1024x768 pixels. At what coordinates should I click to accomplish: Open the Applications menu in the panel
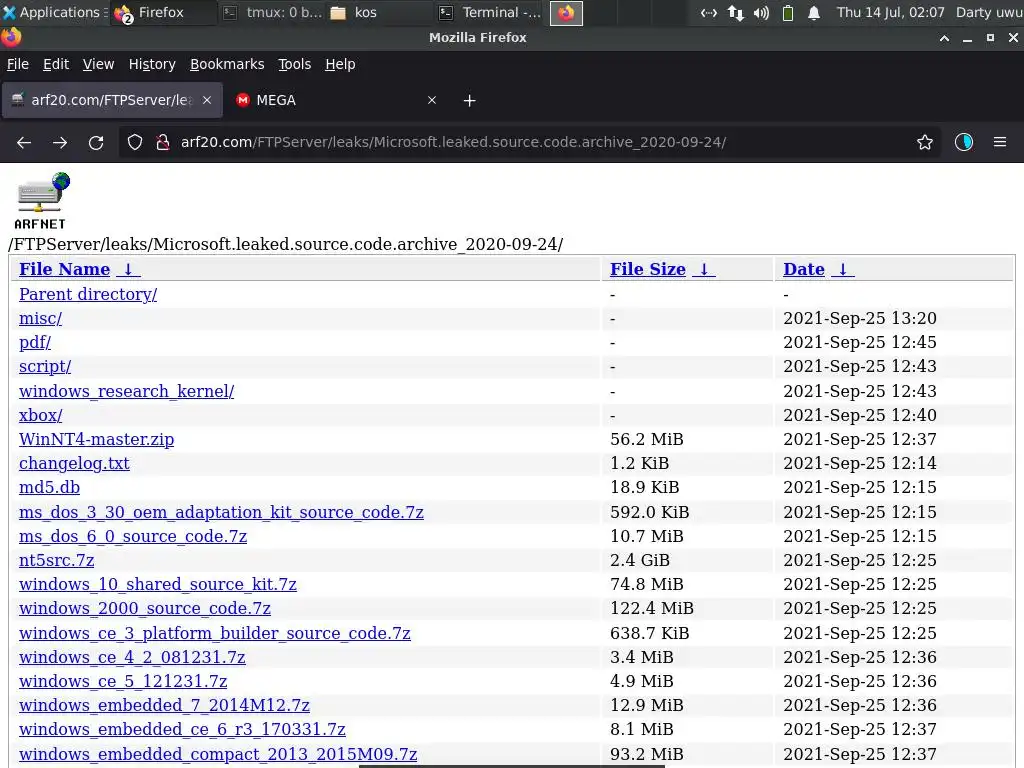coord(54,12)
